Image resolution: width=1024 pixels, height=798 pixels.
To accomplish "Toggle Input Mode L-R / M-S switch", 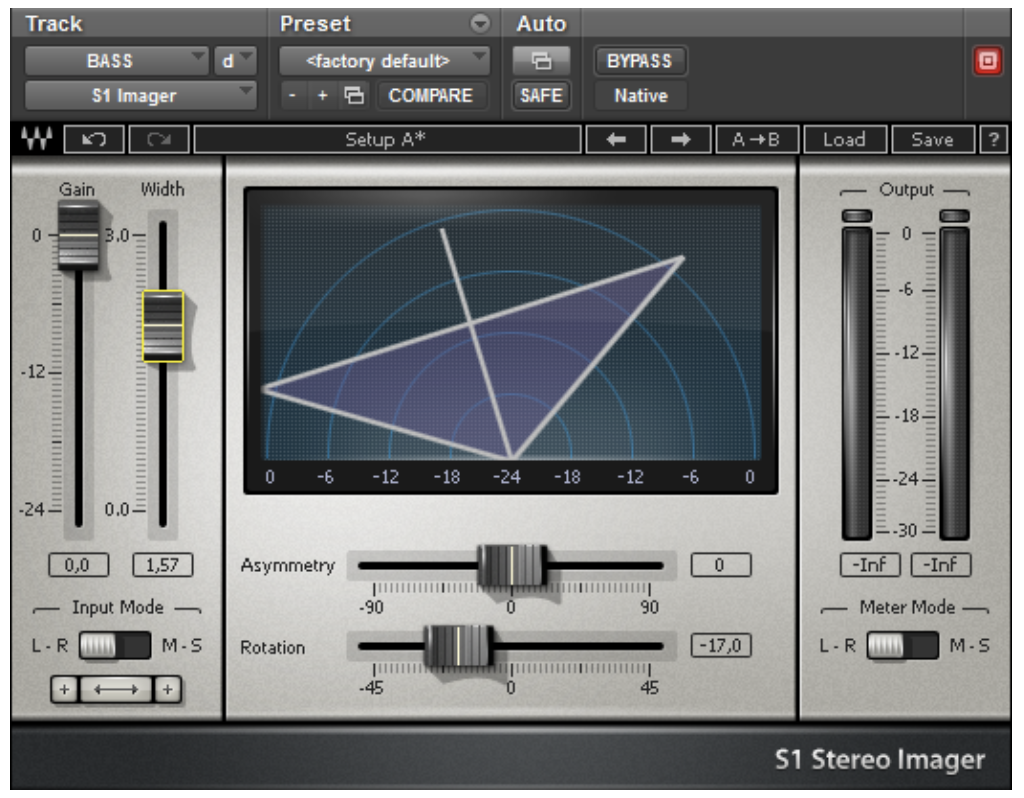I will (114, 646).
